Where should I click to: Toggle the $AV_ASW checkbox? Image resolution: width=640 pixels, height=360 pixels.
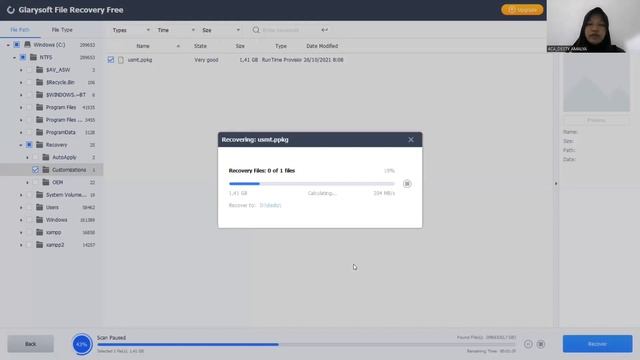click(29, 70)
